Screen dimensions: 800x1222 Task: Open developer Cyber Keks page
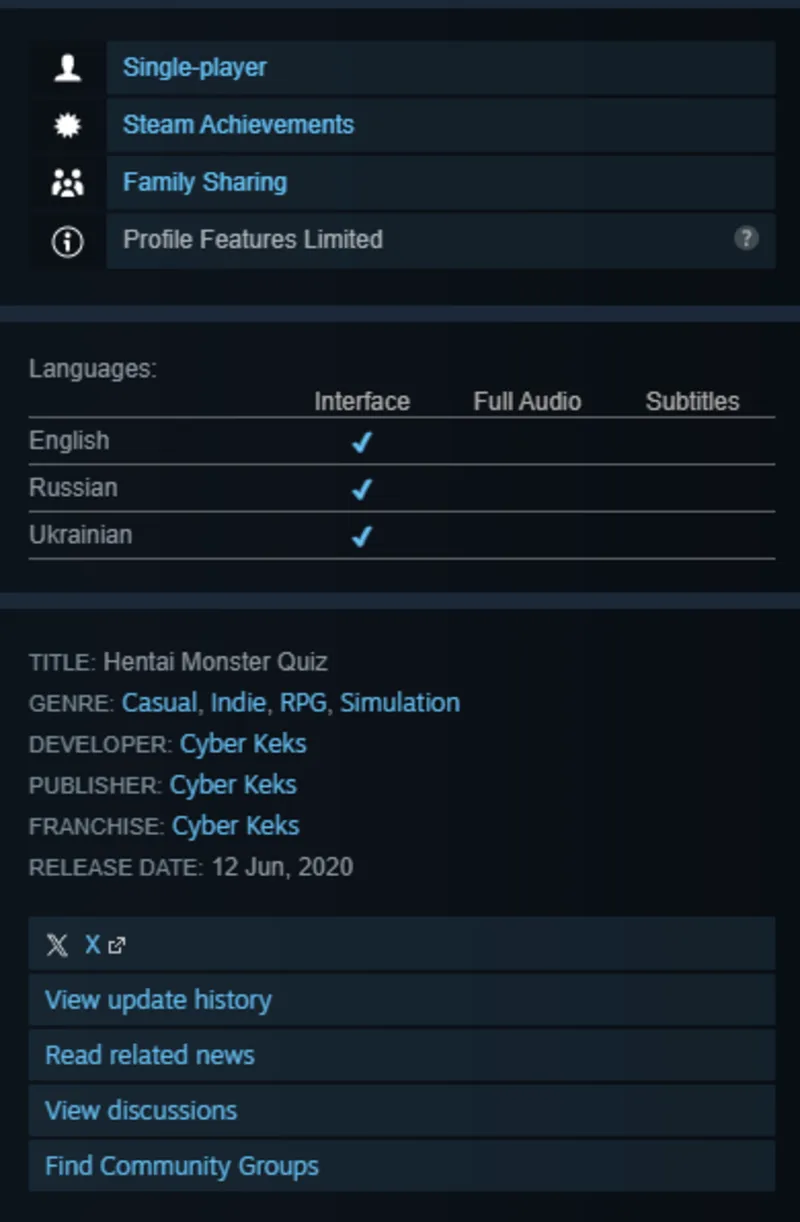[243, 744]
